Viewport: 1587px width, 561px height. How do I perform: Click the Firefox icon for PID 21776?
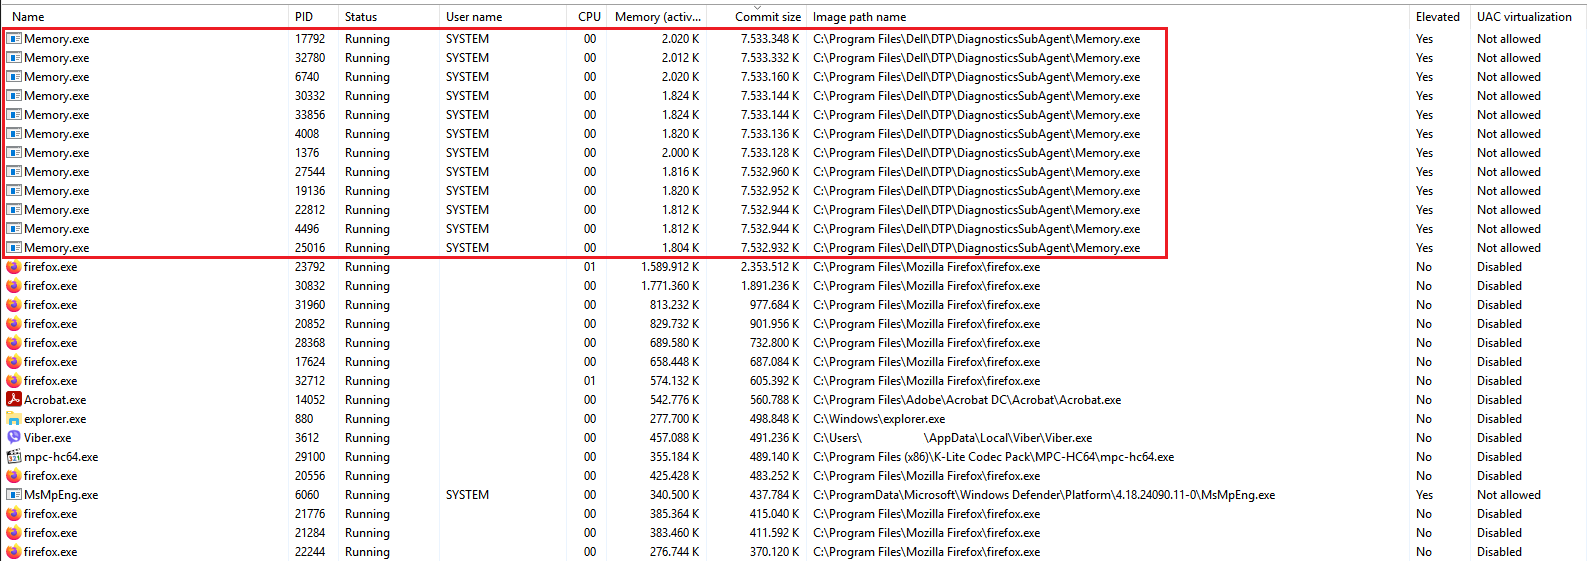[x=14, y=514]
